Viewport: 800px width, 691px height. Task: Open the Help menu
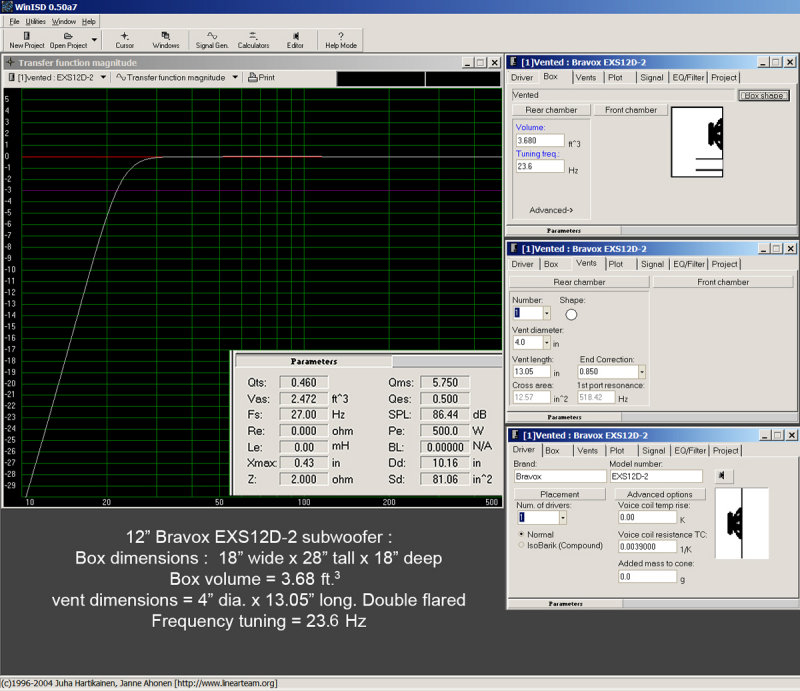[89, 21]
